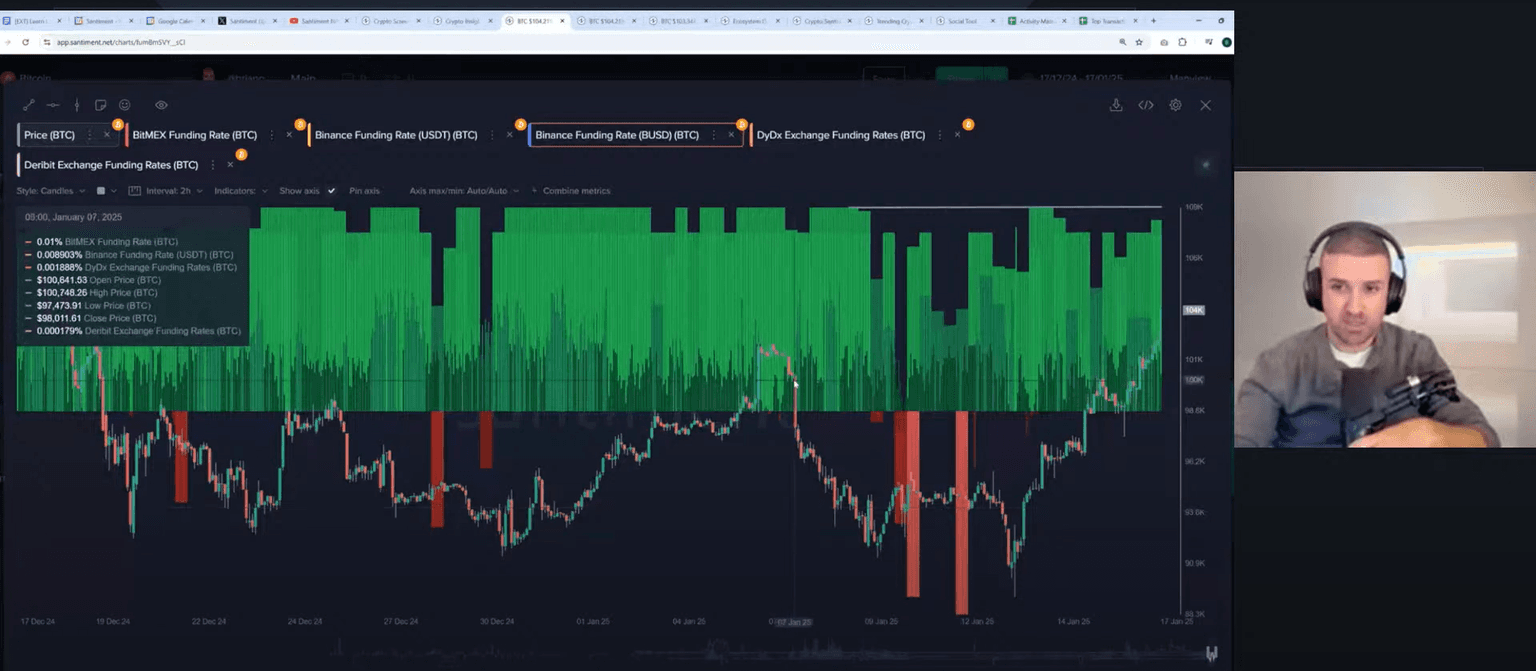
Task: Open calendar icon beside Interval
Action: (134, 190)
